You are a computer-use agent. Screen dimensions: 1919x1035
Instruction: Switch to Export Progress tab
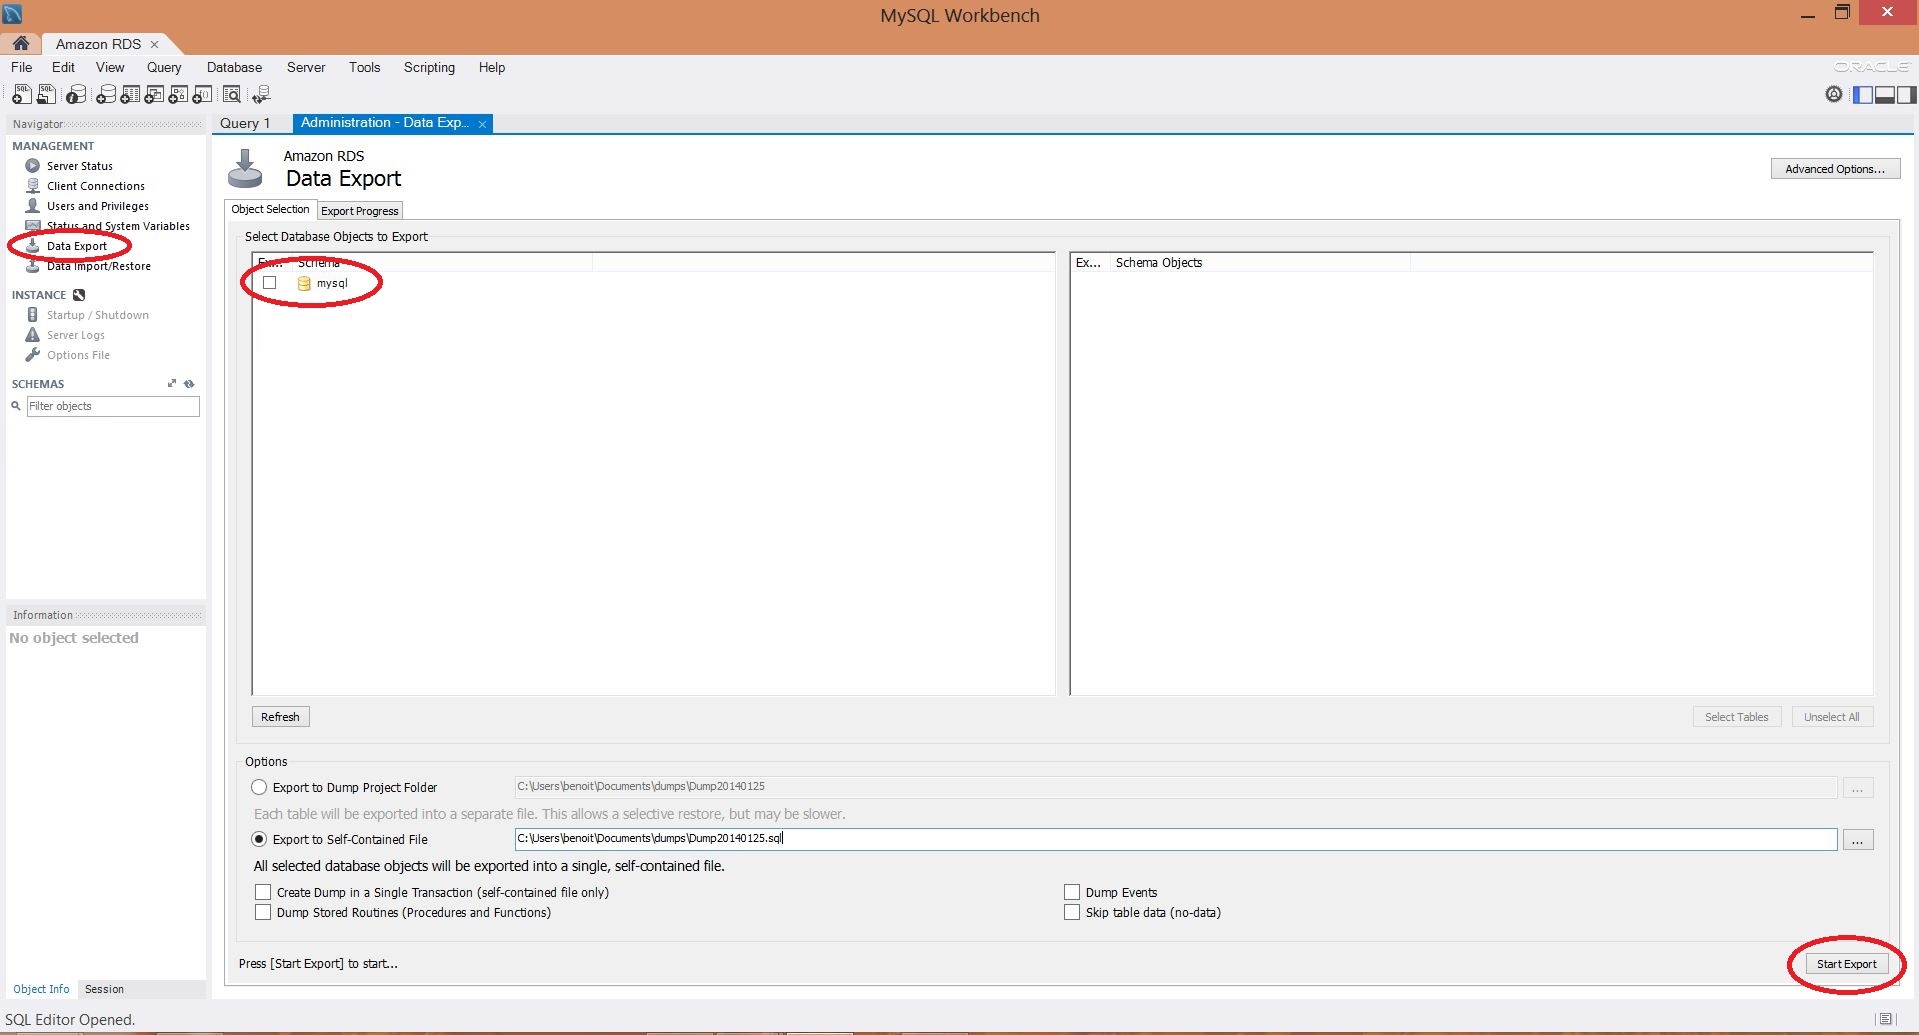pos(360,211)
